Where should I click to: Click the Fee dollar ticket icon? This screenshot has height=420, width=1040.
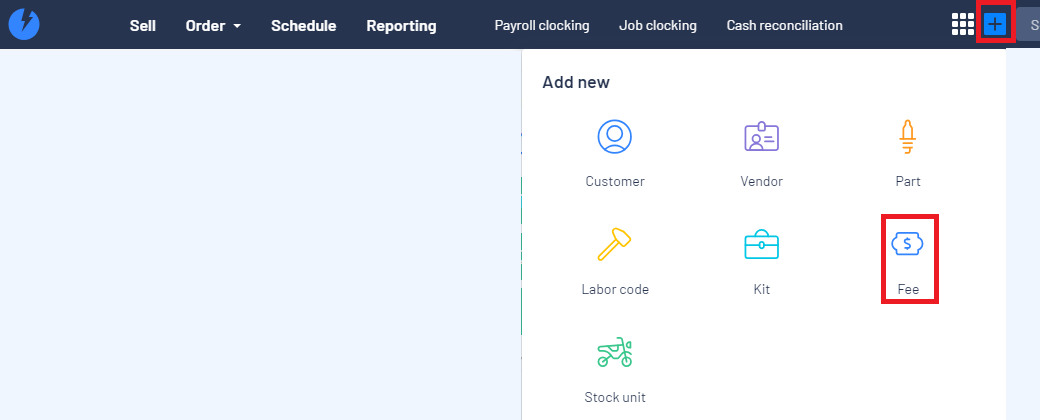click(907, 244)
